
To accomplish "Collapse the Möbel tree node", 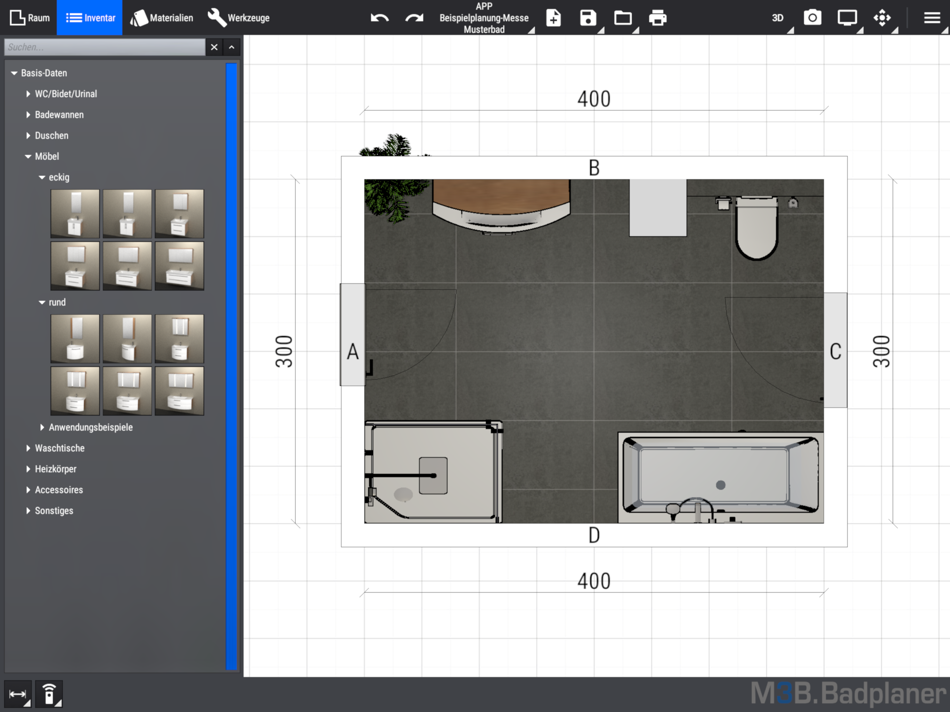I will click(x=28, y=156).
